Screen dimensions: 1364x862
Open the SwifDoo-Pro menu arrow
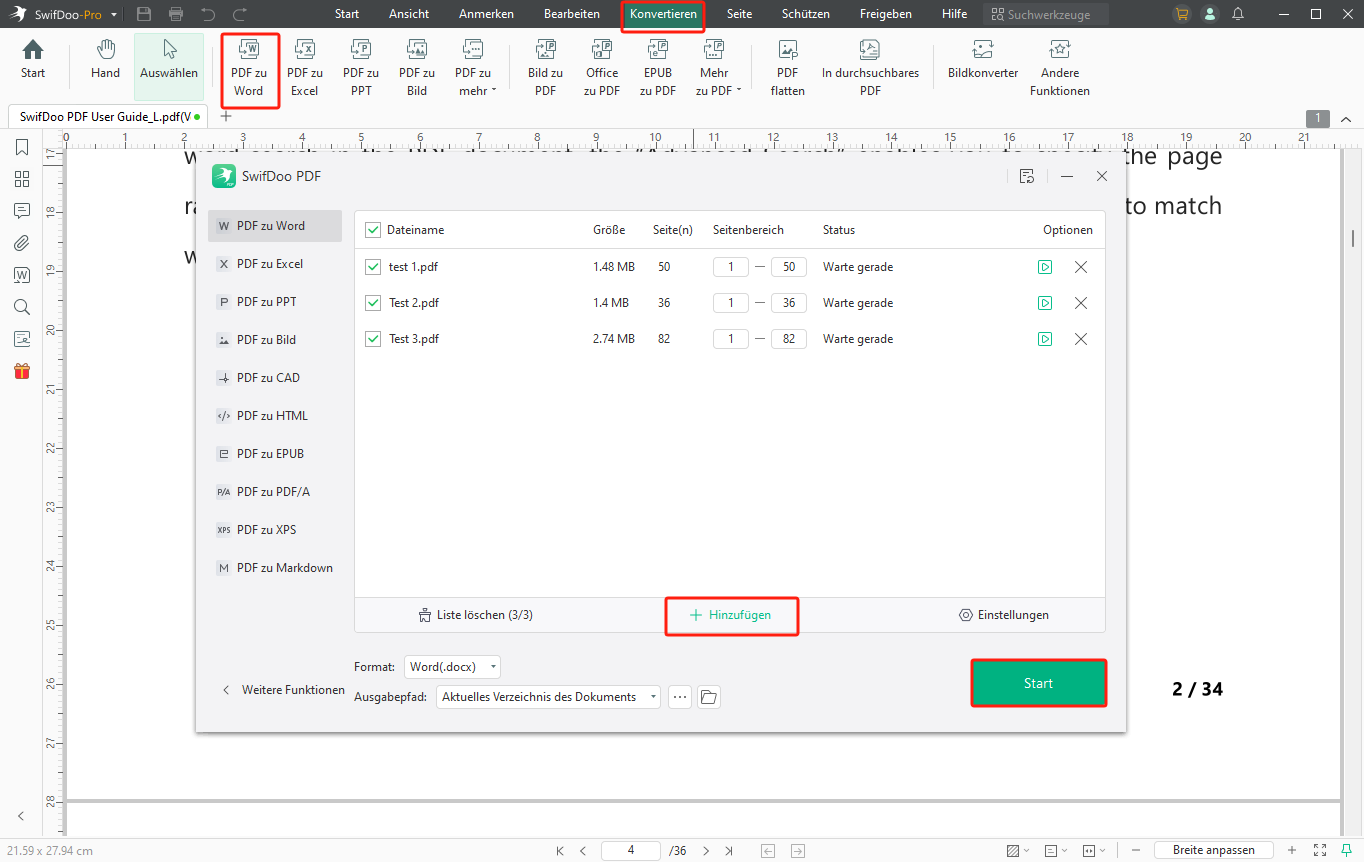click(x=114, y=15)
